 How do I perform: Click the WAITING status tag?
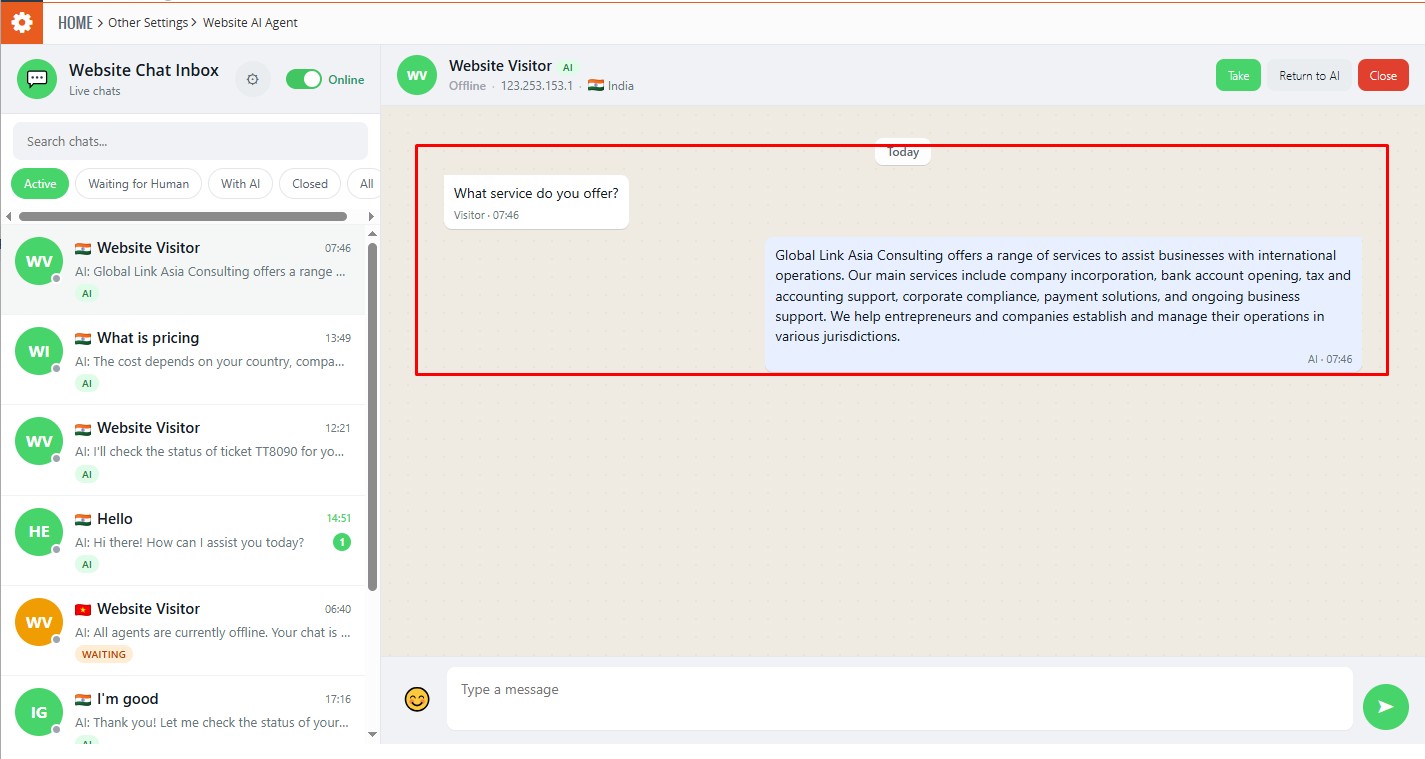tap(104, 655)
